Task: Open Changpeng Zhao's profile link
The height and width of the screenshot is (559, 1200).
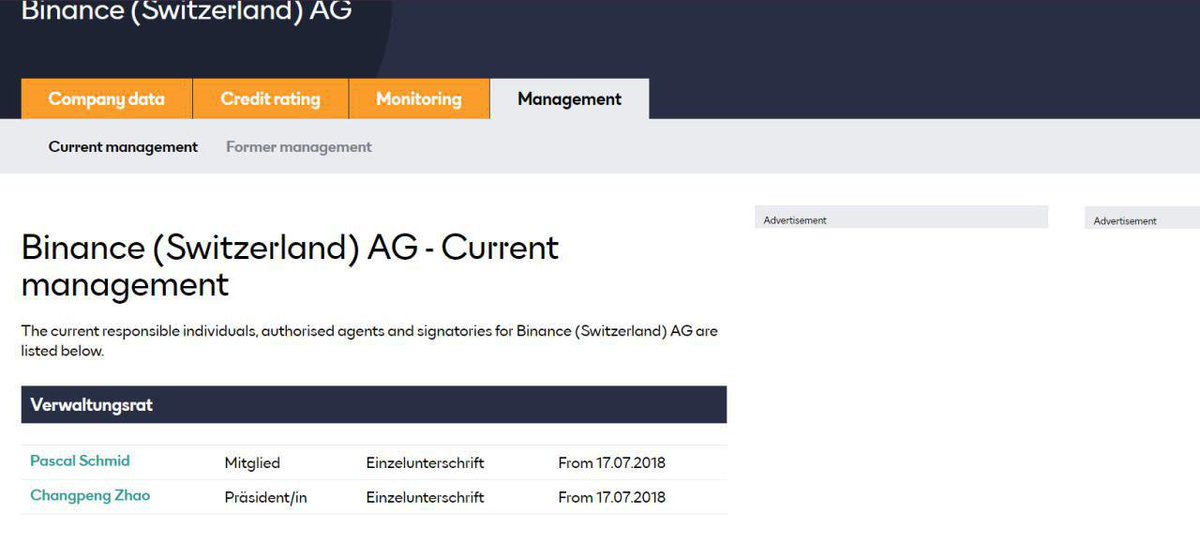Action: pyautogui.click(x=90, y=496)
